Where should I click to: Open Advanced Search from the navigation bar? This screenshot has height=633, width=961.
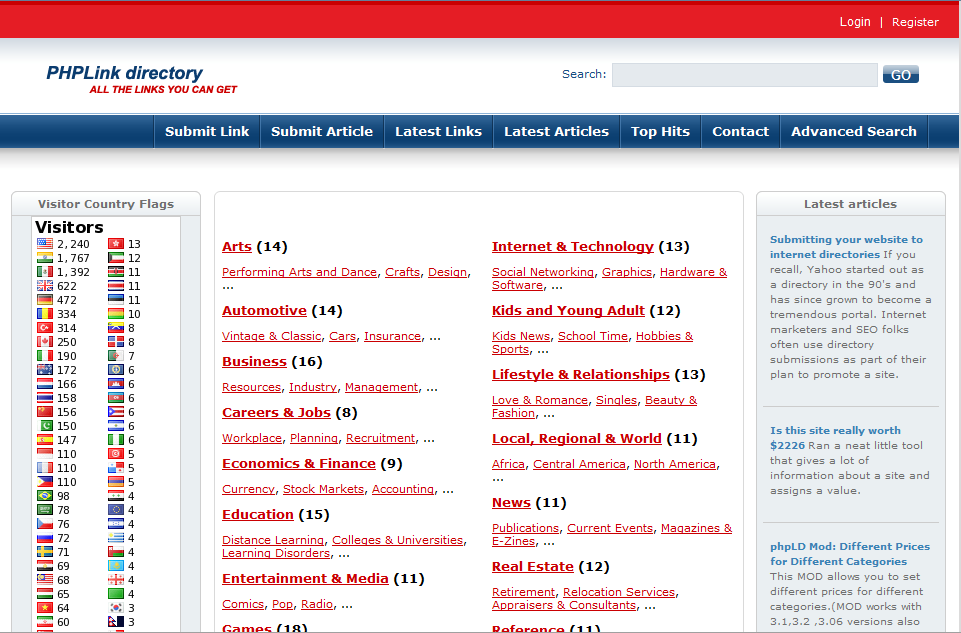[x=853, y=131]
